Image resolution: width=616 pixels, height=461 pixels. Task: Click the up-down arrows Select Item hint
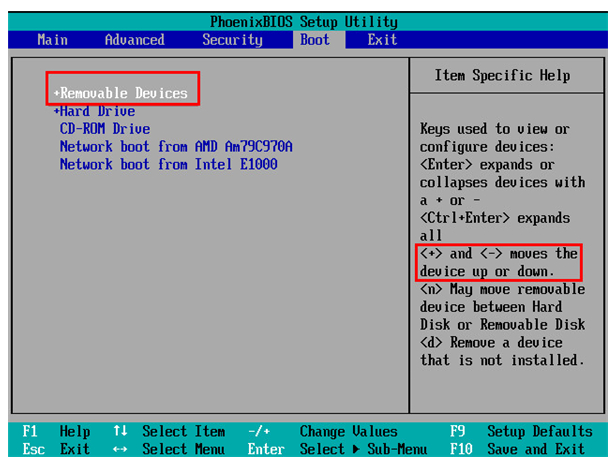point(169,432)
